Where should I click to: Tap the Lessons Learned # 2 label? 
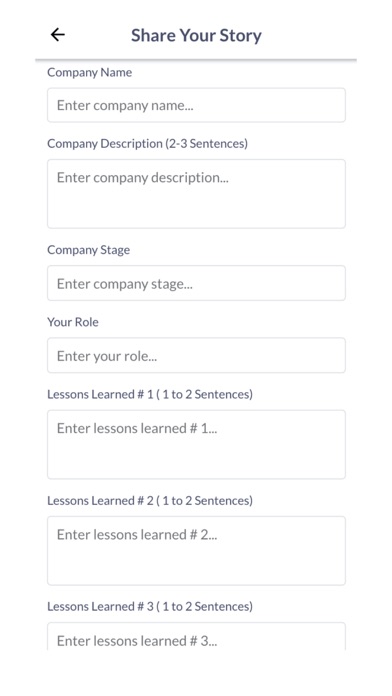(150, 501)
